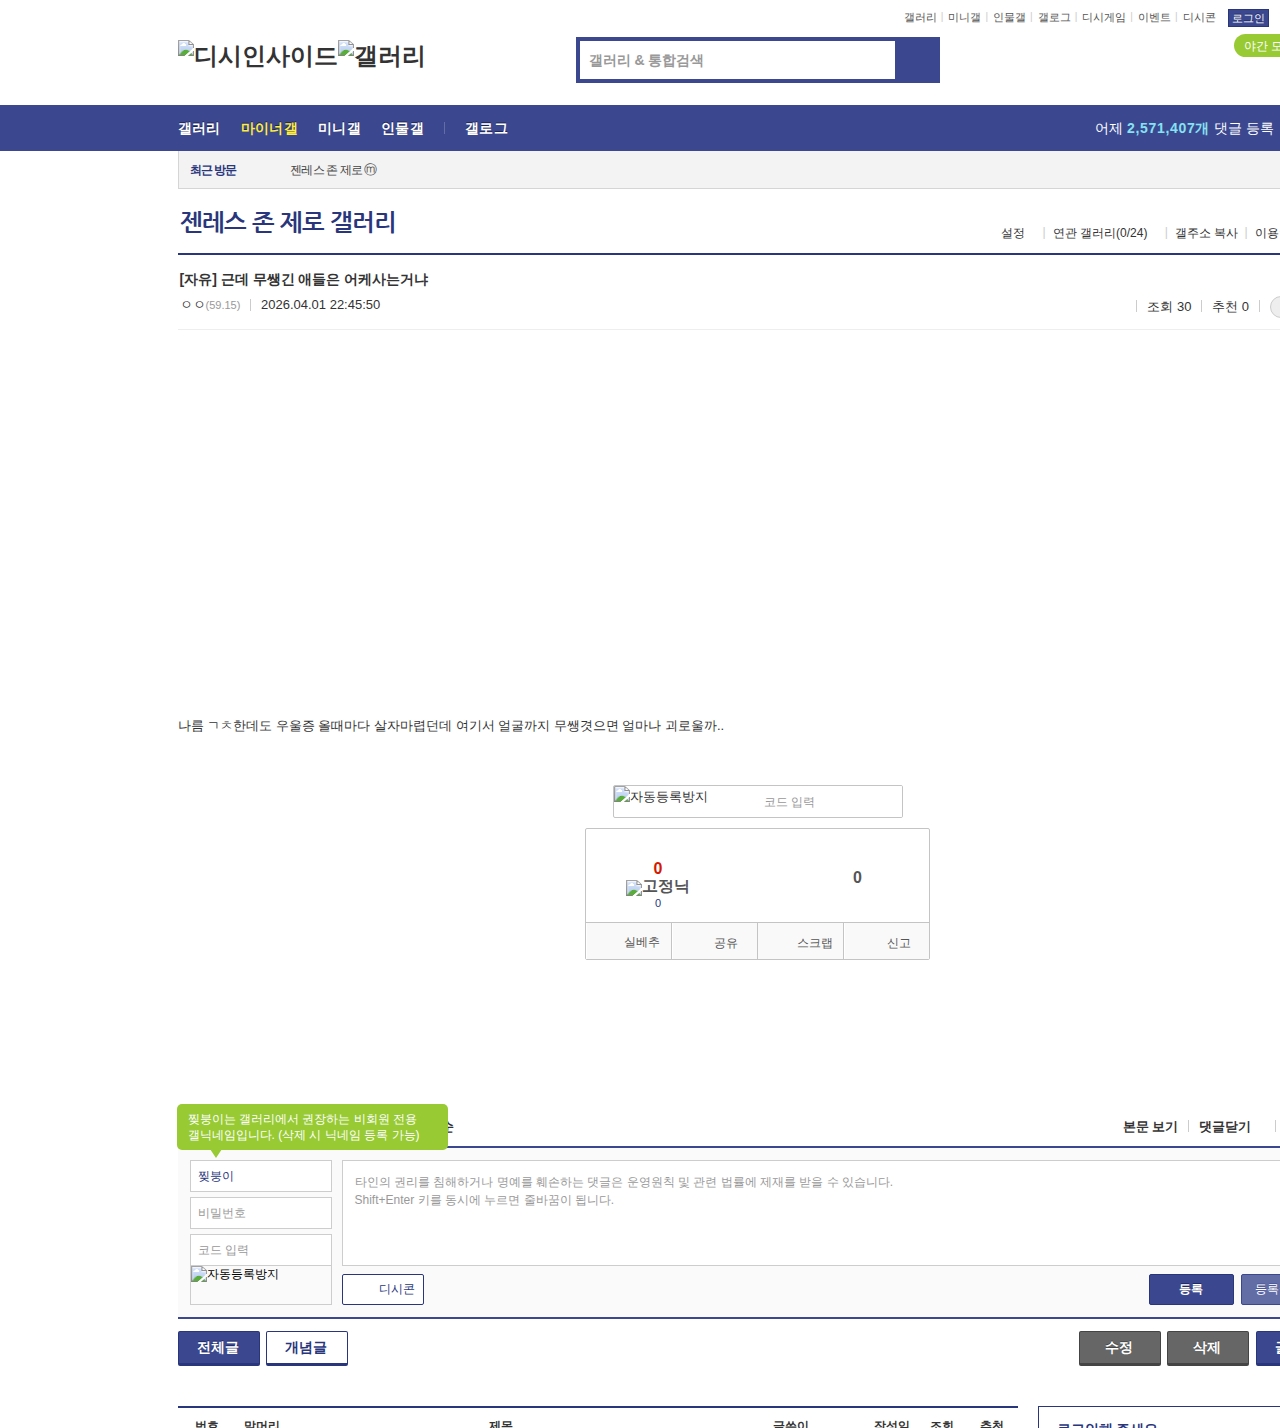Click the 어제 2,571,407개 댓글 등록 statistic
This screenshot has height=1428, width=1280.
[1184, 129]
